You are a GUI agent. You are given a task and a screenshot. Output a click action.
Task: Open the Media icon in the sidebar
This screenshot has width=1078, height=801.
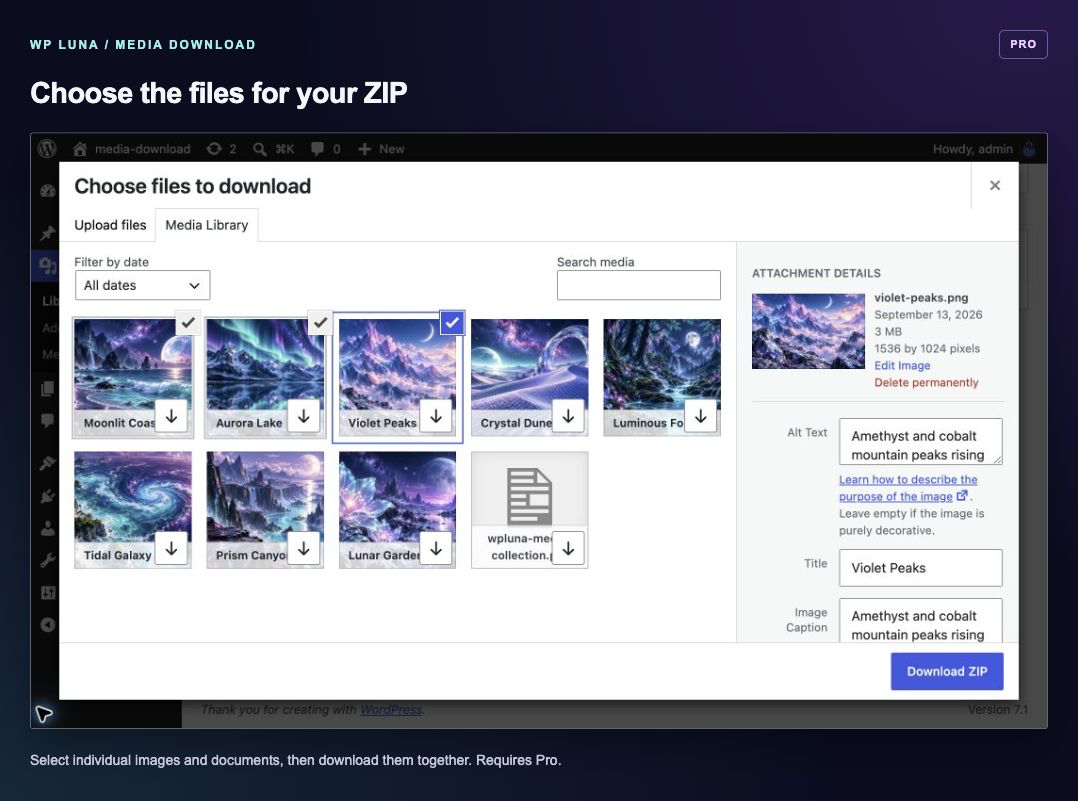click(x=47, y=265)
